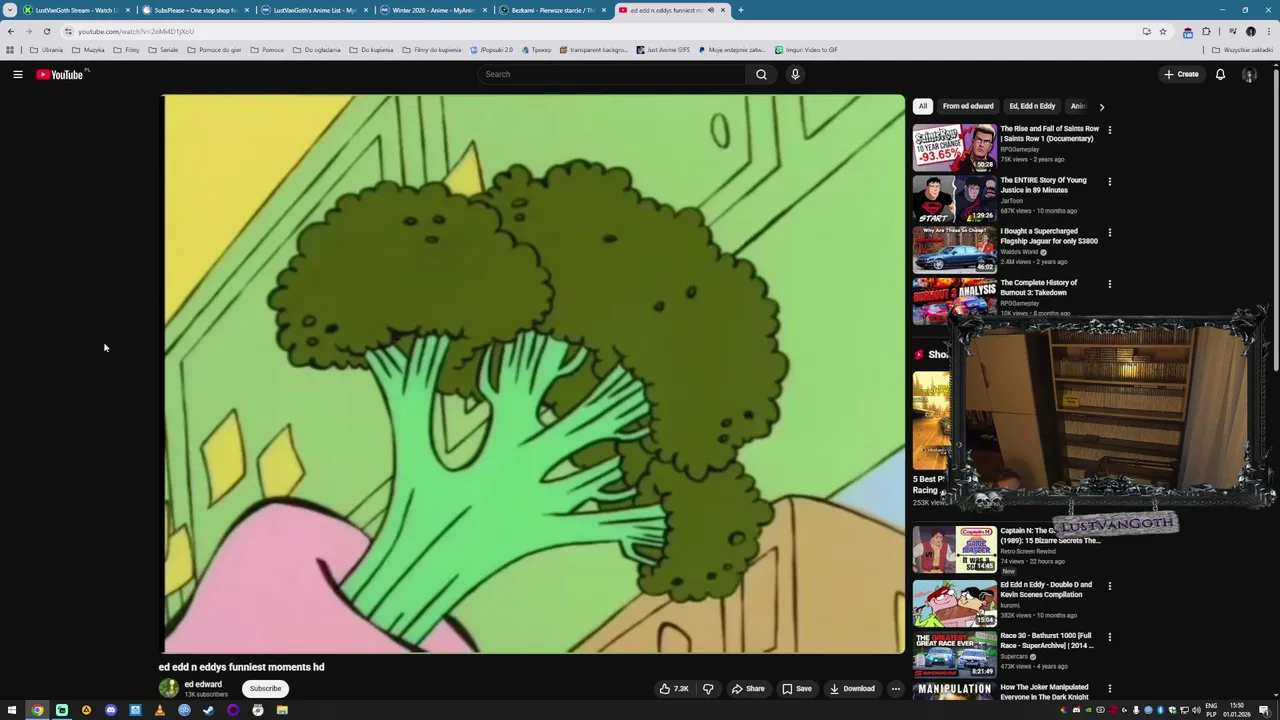Click the Download button
Image resolution: width=1280 pixels, height=720 pixels.
click(852, 688)
